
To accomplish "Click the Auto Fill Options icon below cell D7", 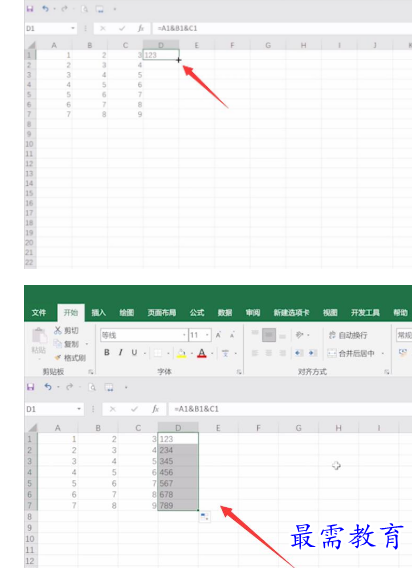I will tap(205, 517).
